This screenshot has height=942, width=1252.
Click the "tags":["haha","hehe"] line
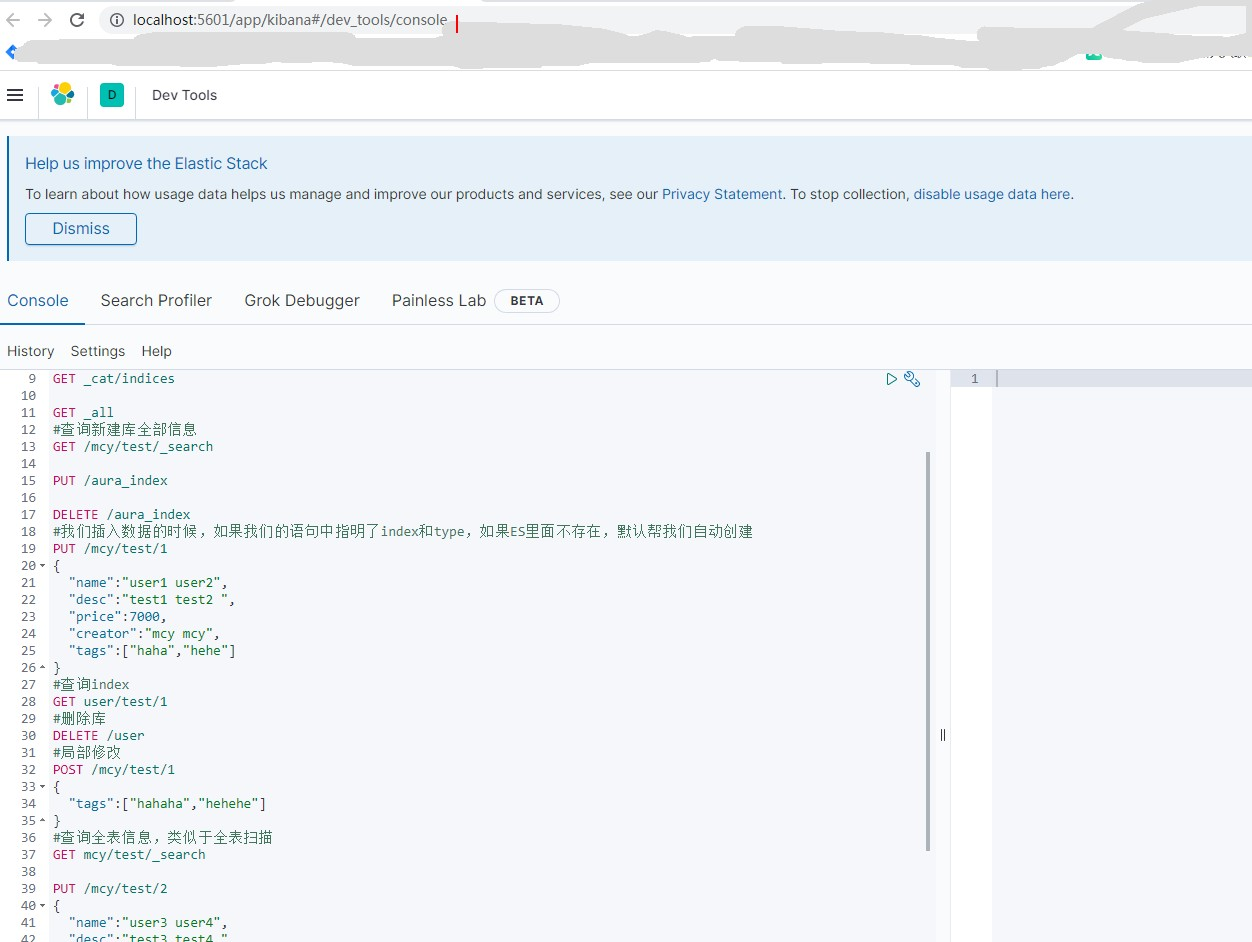152,651
